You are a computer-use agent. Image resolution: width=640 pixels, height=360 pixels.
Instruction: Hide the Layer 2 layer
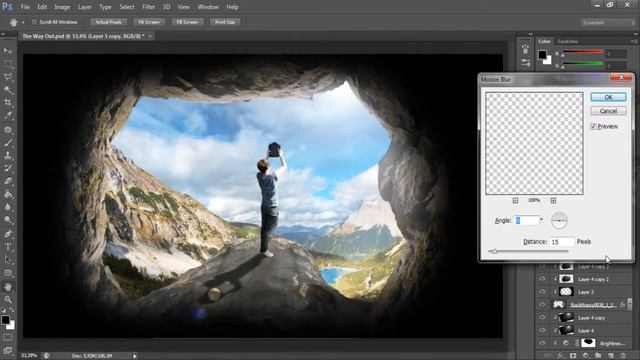(542, 292)
